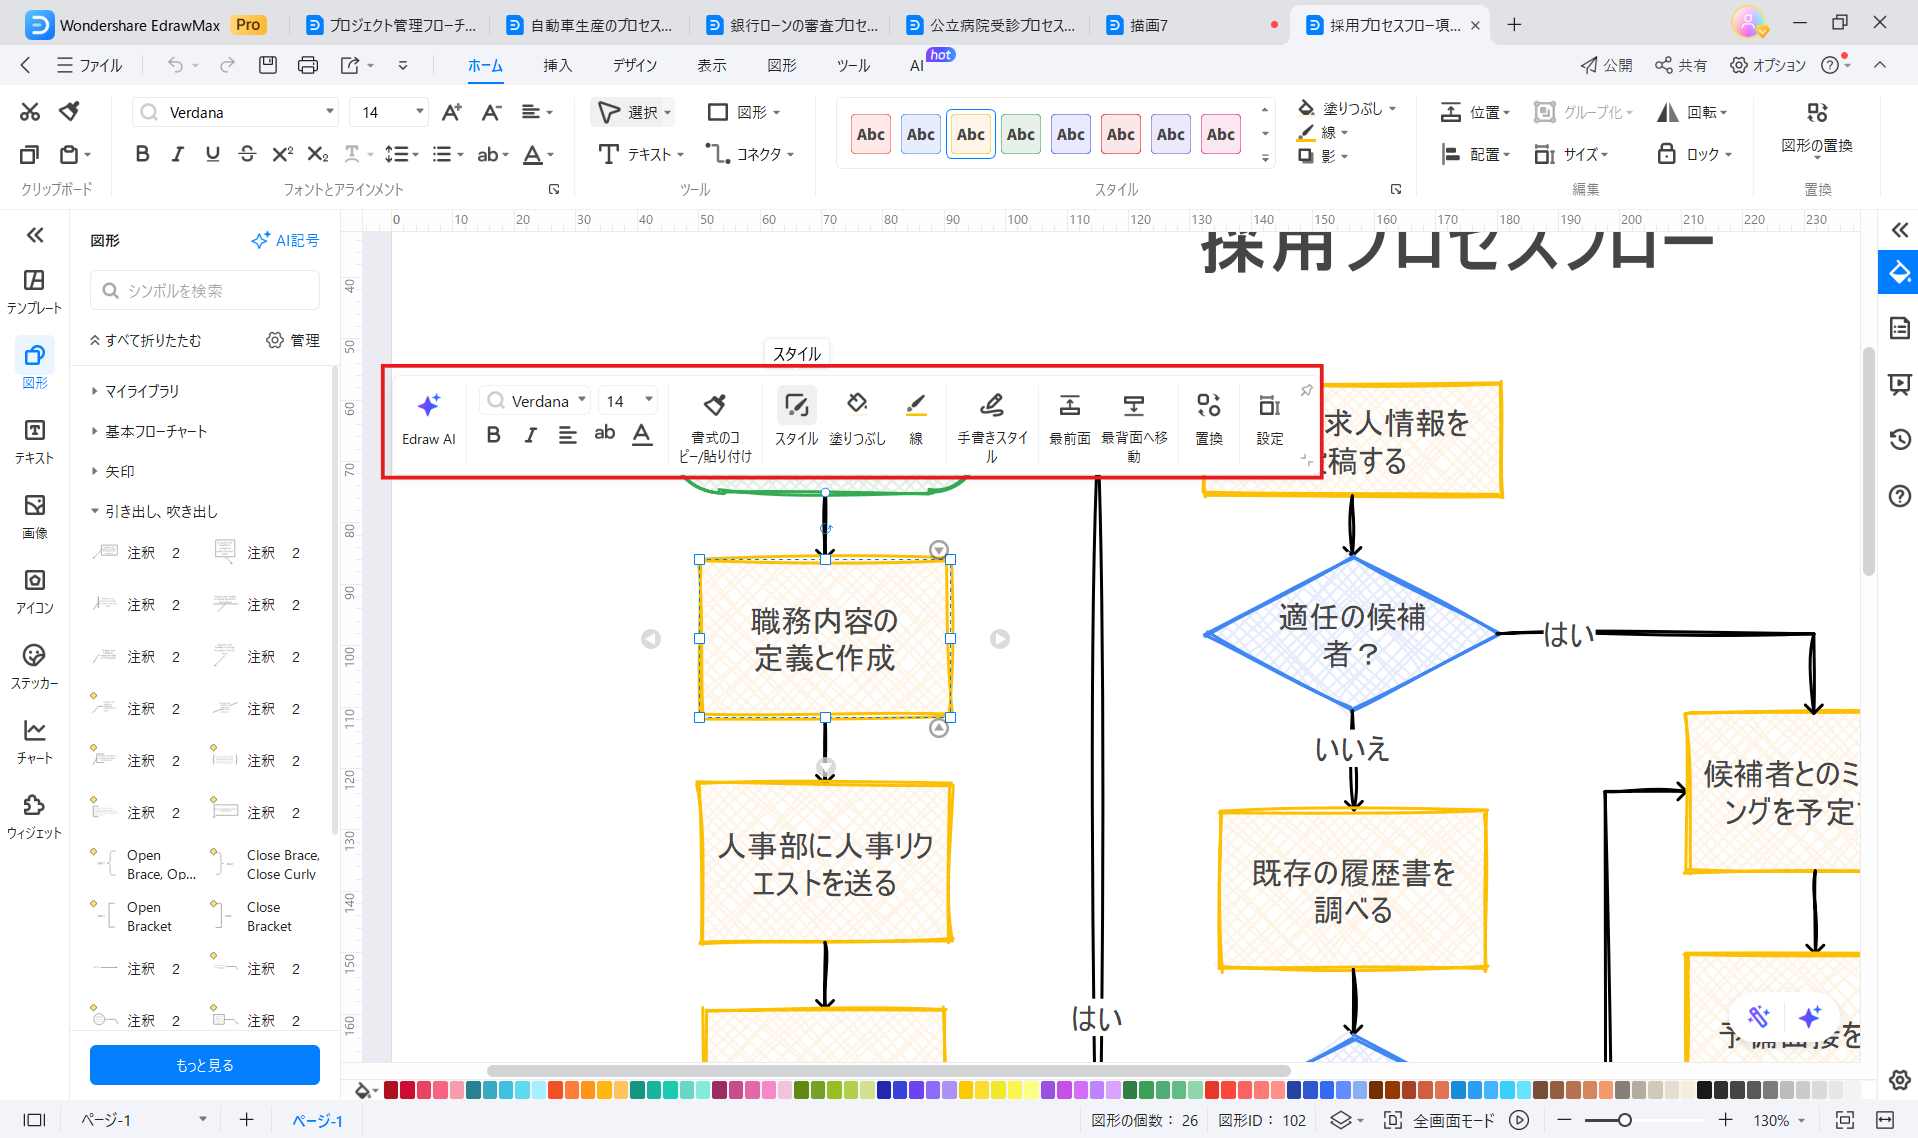Open the ribbon font size dropdown
The image size is (1918, 1138).
[419, 112]
